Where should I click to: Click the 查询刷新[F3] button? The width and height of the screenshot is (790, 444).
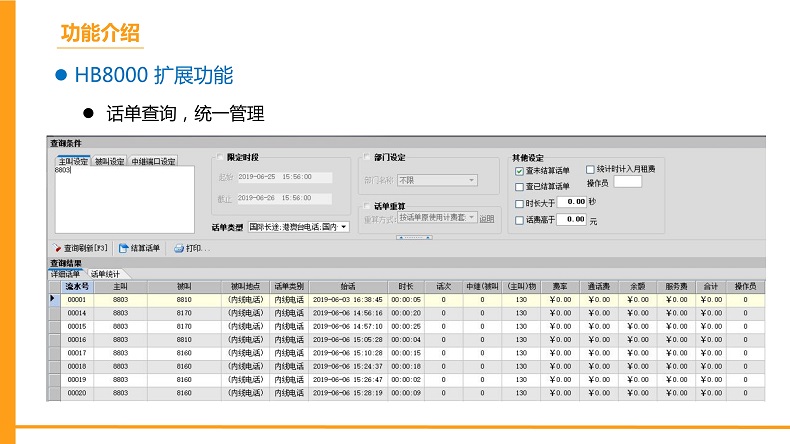tap(81, 248)
